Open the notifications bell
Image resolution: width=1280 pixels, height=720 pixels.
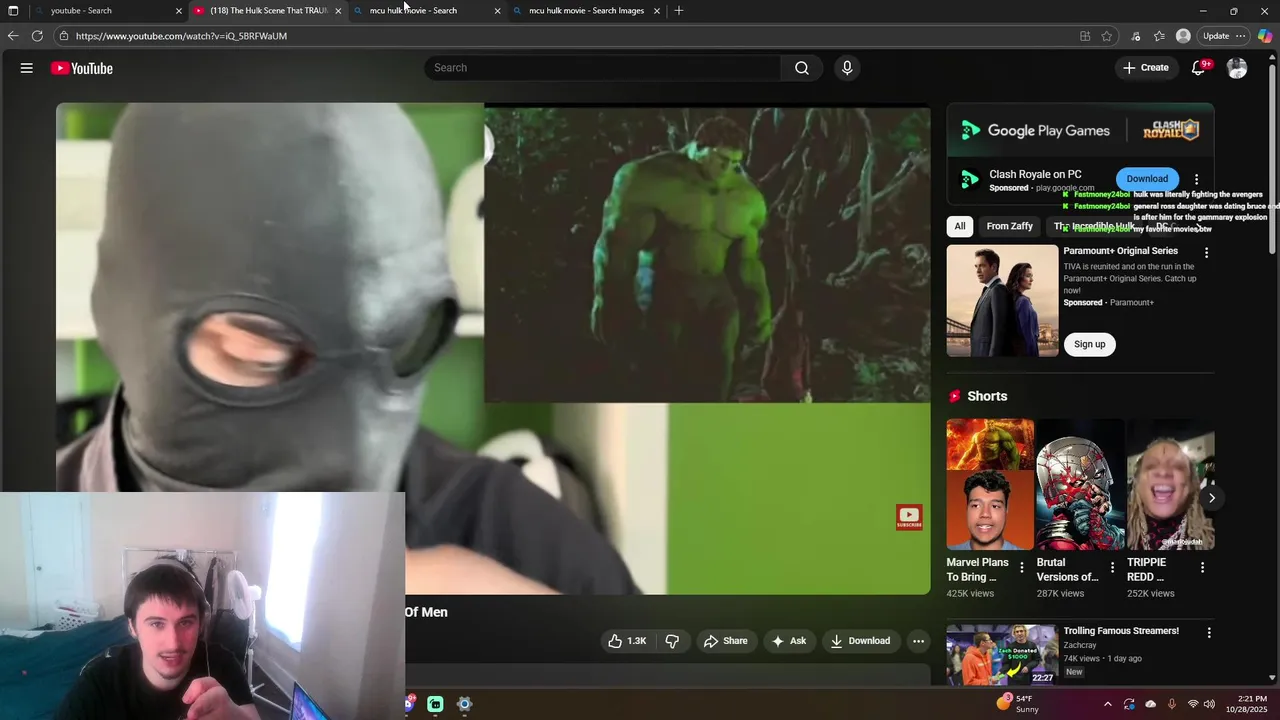pyautogui.click(x=1198, y=68)
